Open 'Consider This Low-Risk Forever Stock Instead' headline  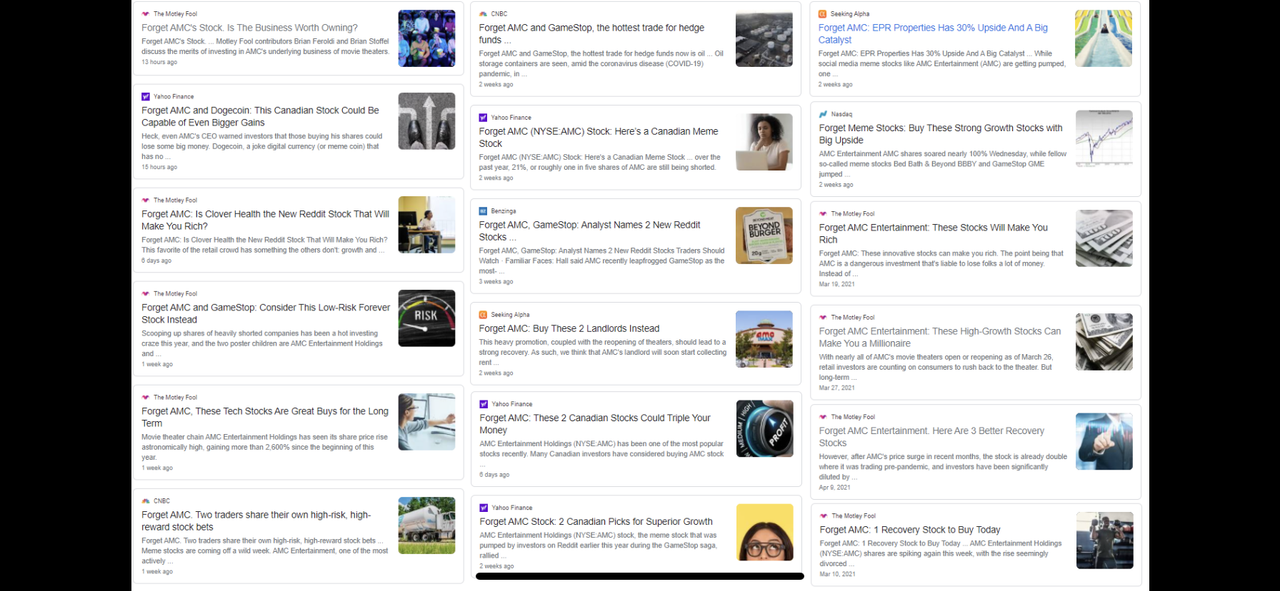pos(266,314)
